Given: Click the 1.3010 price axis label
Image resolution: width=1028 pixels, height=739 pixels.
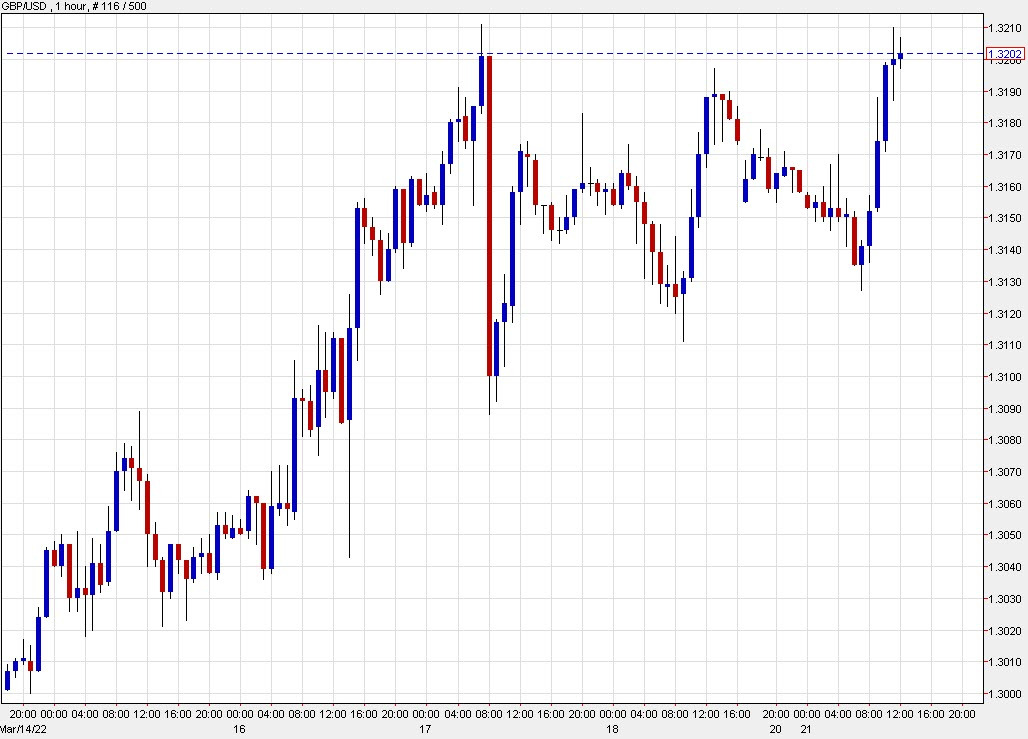Looking at the screenshot, I should pyautogui.click(x=1005, y=662).
